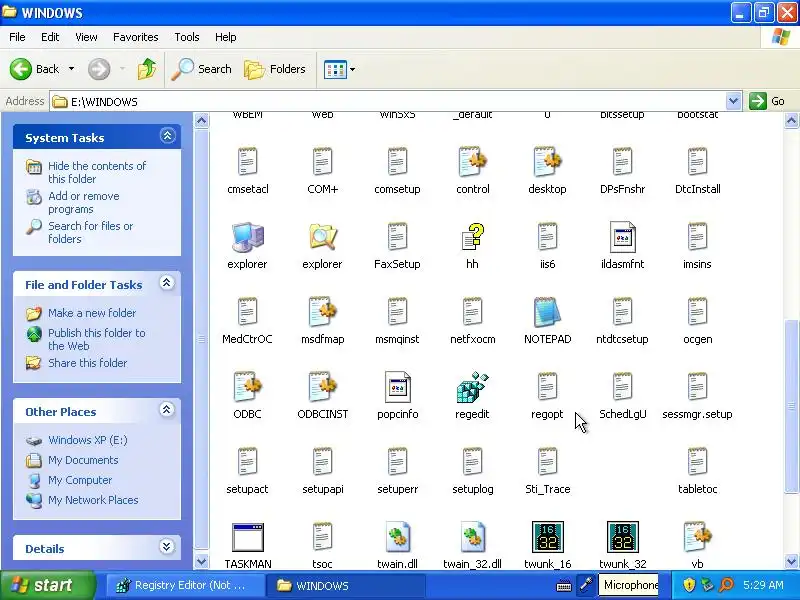The image size is (800, 600).
Task: Click Add or remove programs link
Action: coord(84,203)
